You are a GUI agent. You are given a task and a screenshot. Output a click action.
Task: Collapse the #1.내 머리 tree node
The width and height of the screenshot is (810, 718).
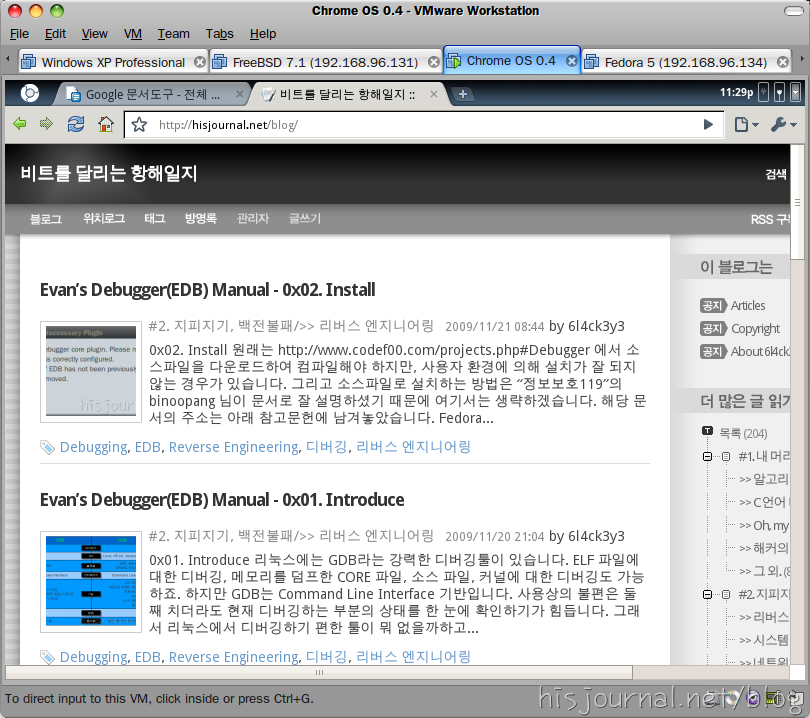(707, 456)
